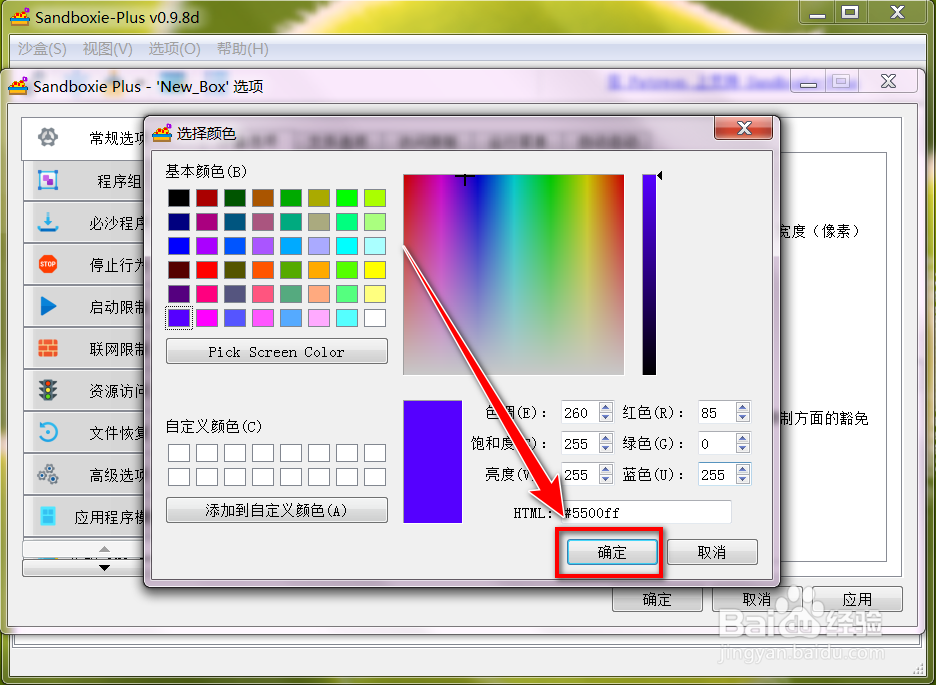
Task: Click the forced programs download icon
Action: 48,222
